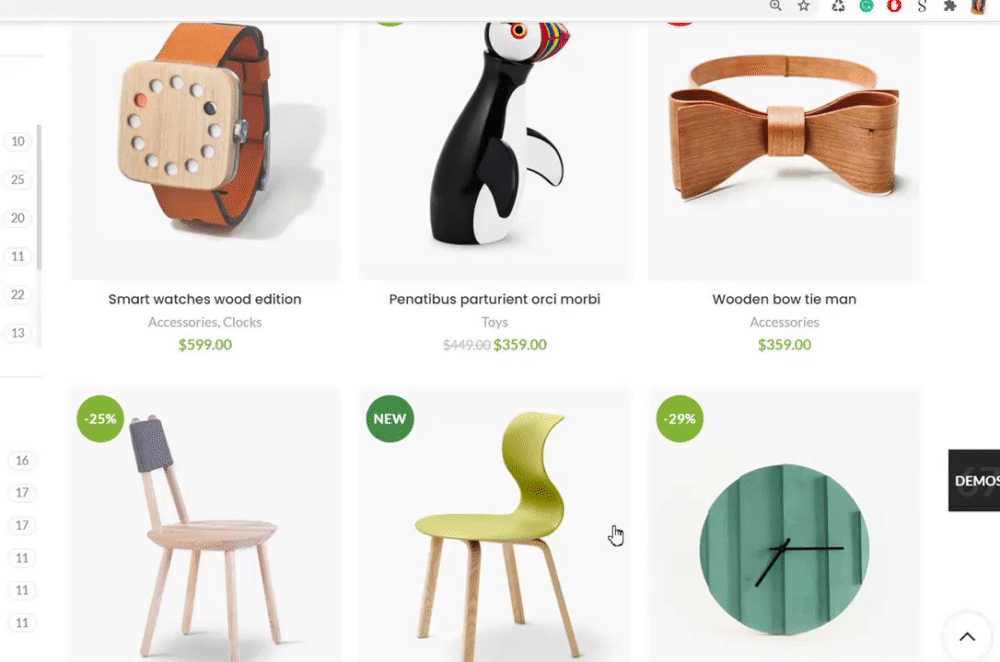Open Wooden bow tie man product link
This screenshot has height=662, width=1000.
[x=784, y=299]
